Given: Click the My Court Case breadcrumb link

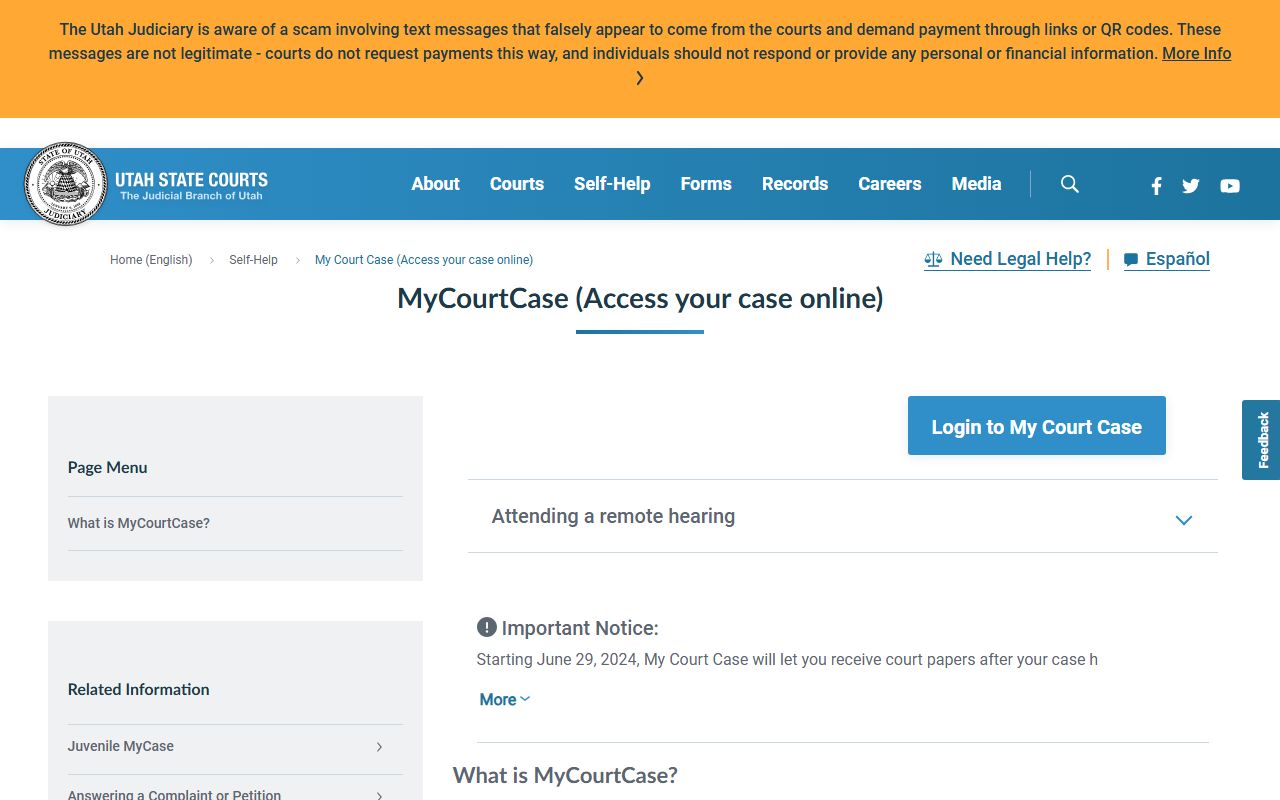Looking at the screenshot, I should [x=424, y=260].
